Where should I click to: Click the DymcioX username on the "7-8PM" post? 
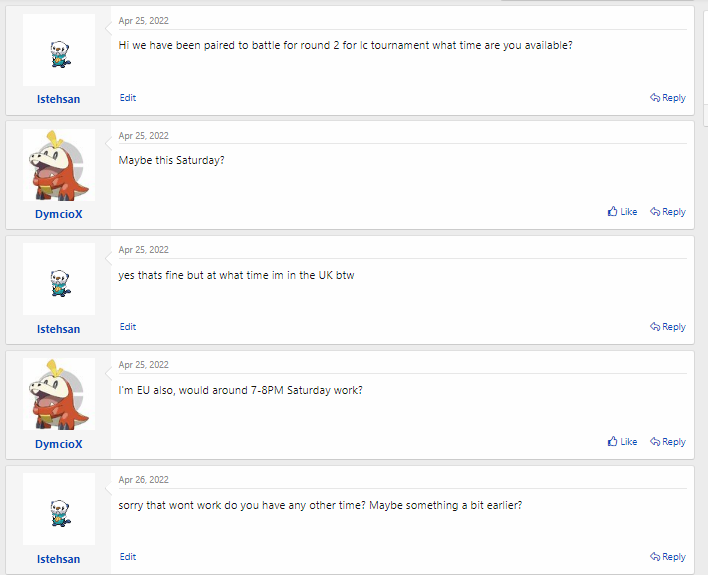tap(59, 444)
